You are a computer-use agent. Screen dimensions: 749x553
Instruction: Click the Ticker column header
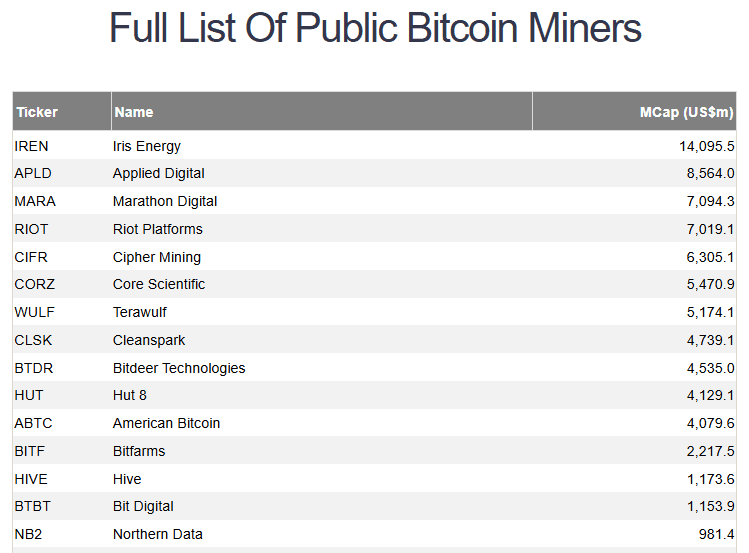[x=37, y=112]
